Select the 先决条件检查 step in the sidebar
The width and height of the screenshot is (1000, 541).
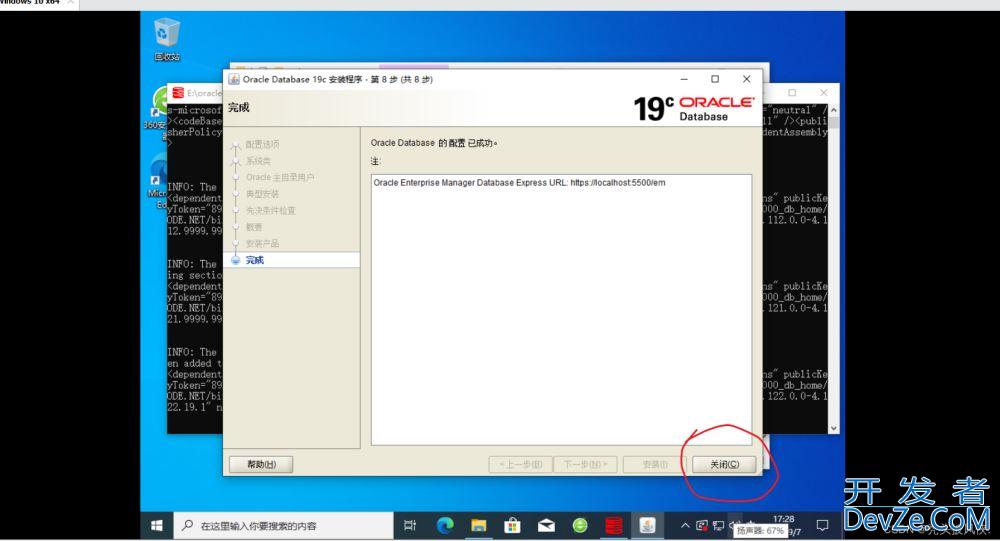click(270, 211)
